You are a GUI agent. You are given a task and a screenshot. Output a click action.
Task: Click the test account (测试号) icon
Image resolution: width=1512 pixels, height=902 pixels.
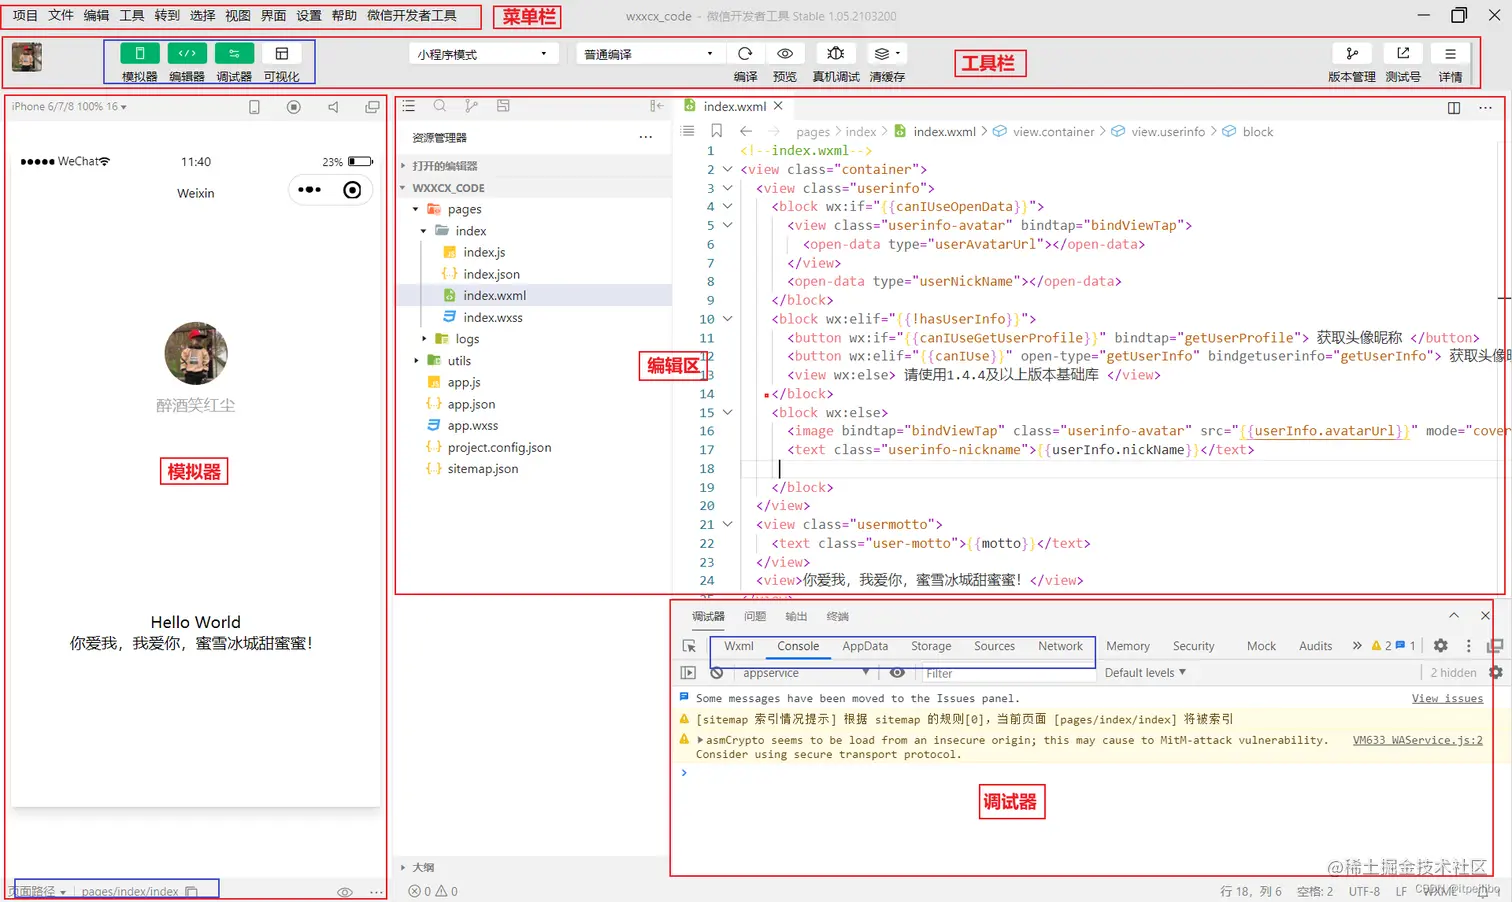pos(1403,54)
